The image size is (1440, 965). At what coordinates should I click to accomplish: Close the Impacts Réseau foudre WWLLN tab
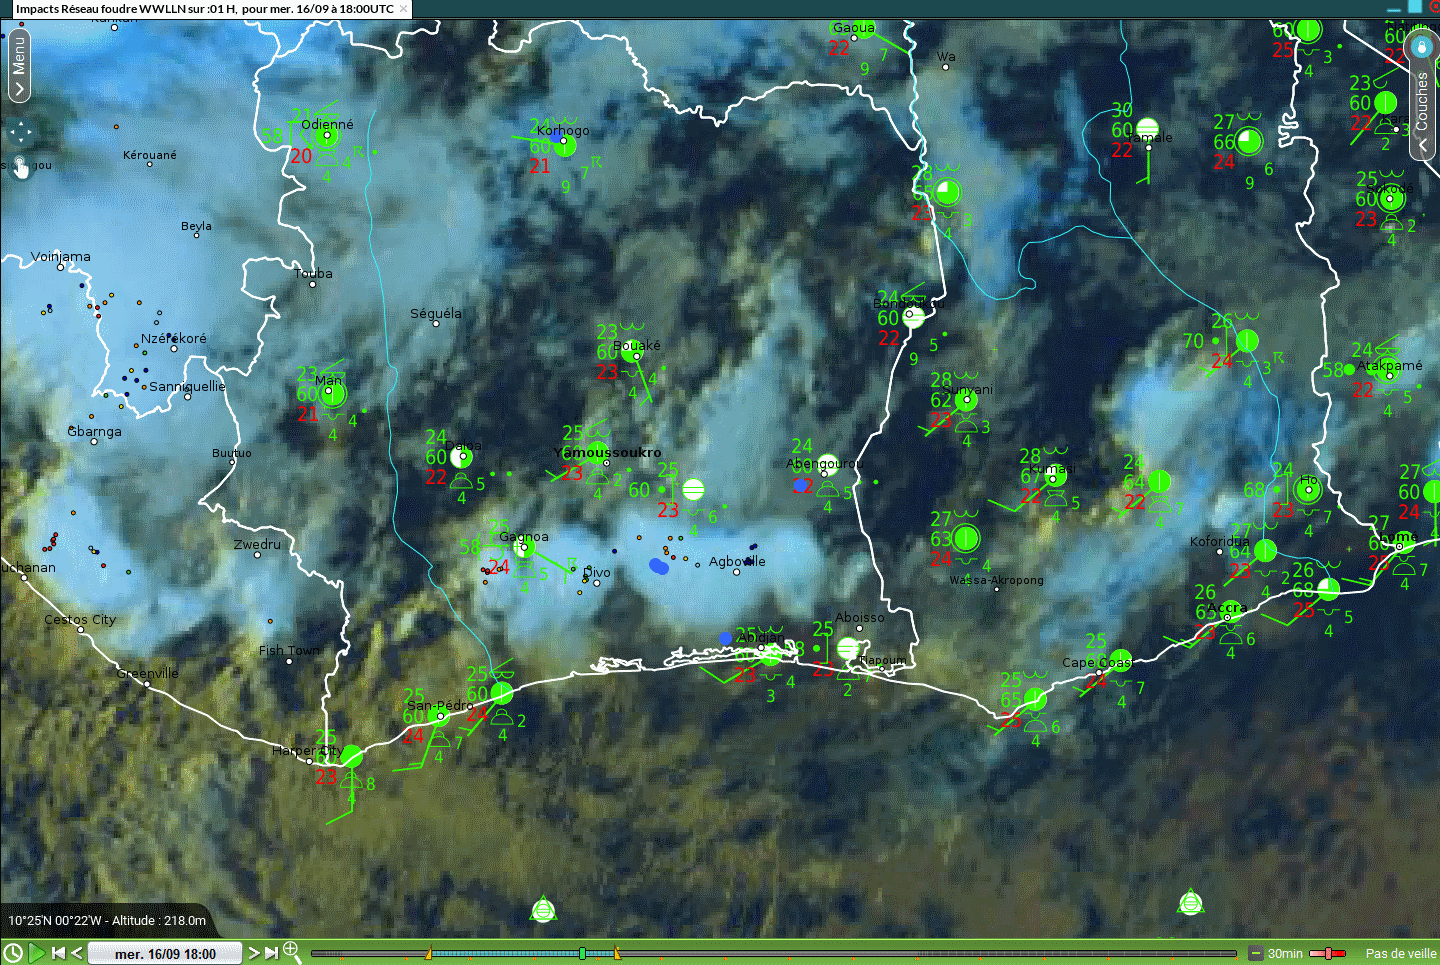[403, 8]
